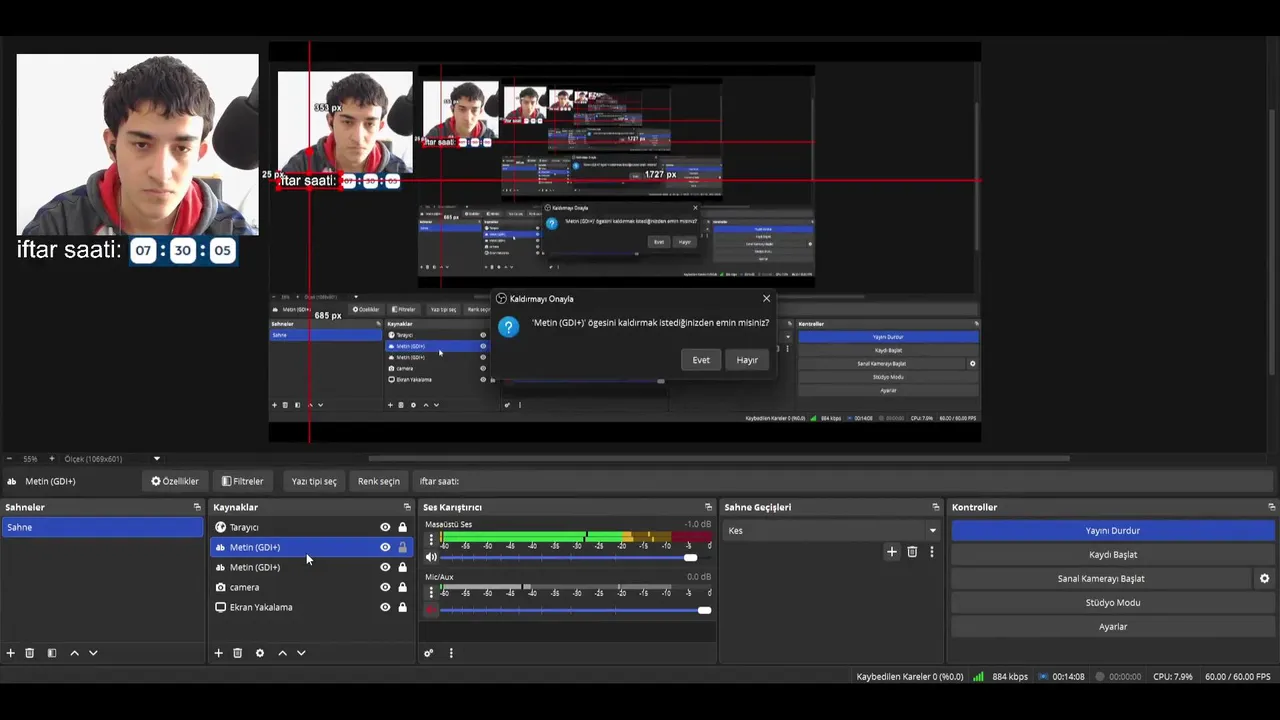
Task: Click the Masaüstü Ses volume slider handle
Action: 690,557
